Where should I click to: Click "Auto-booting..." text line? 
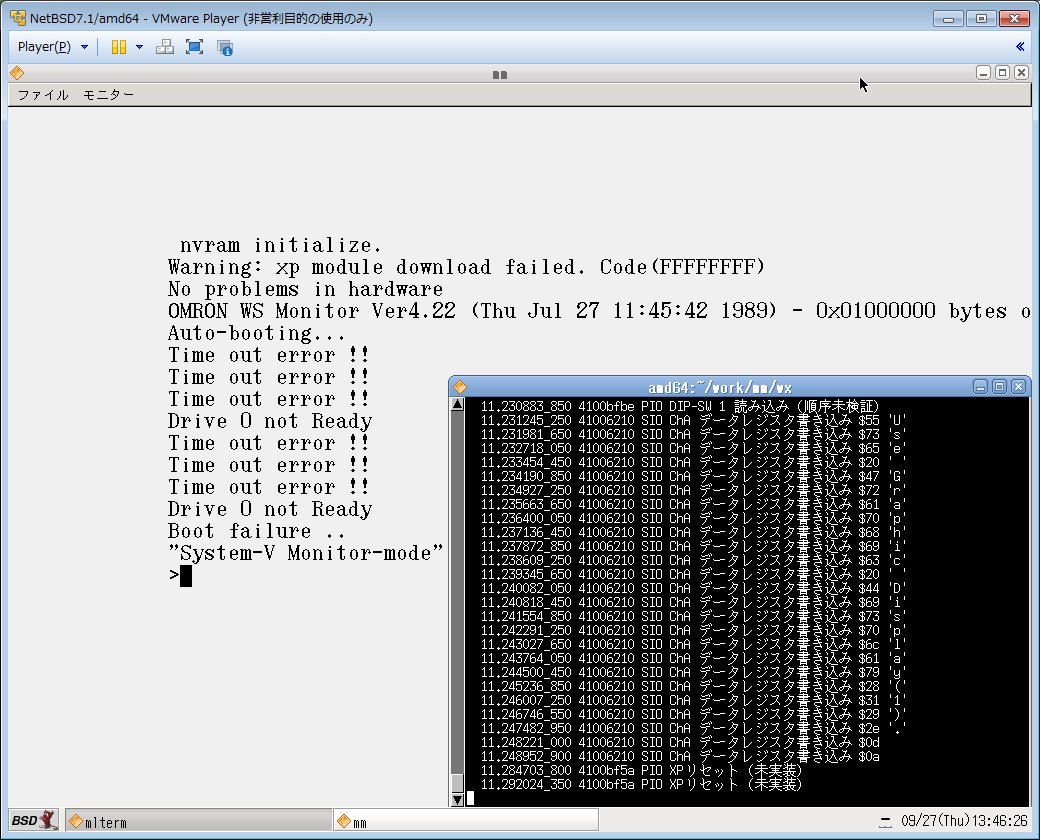pyautogui.click(x=257, y=333)
